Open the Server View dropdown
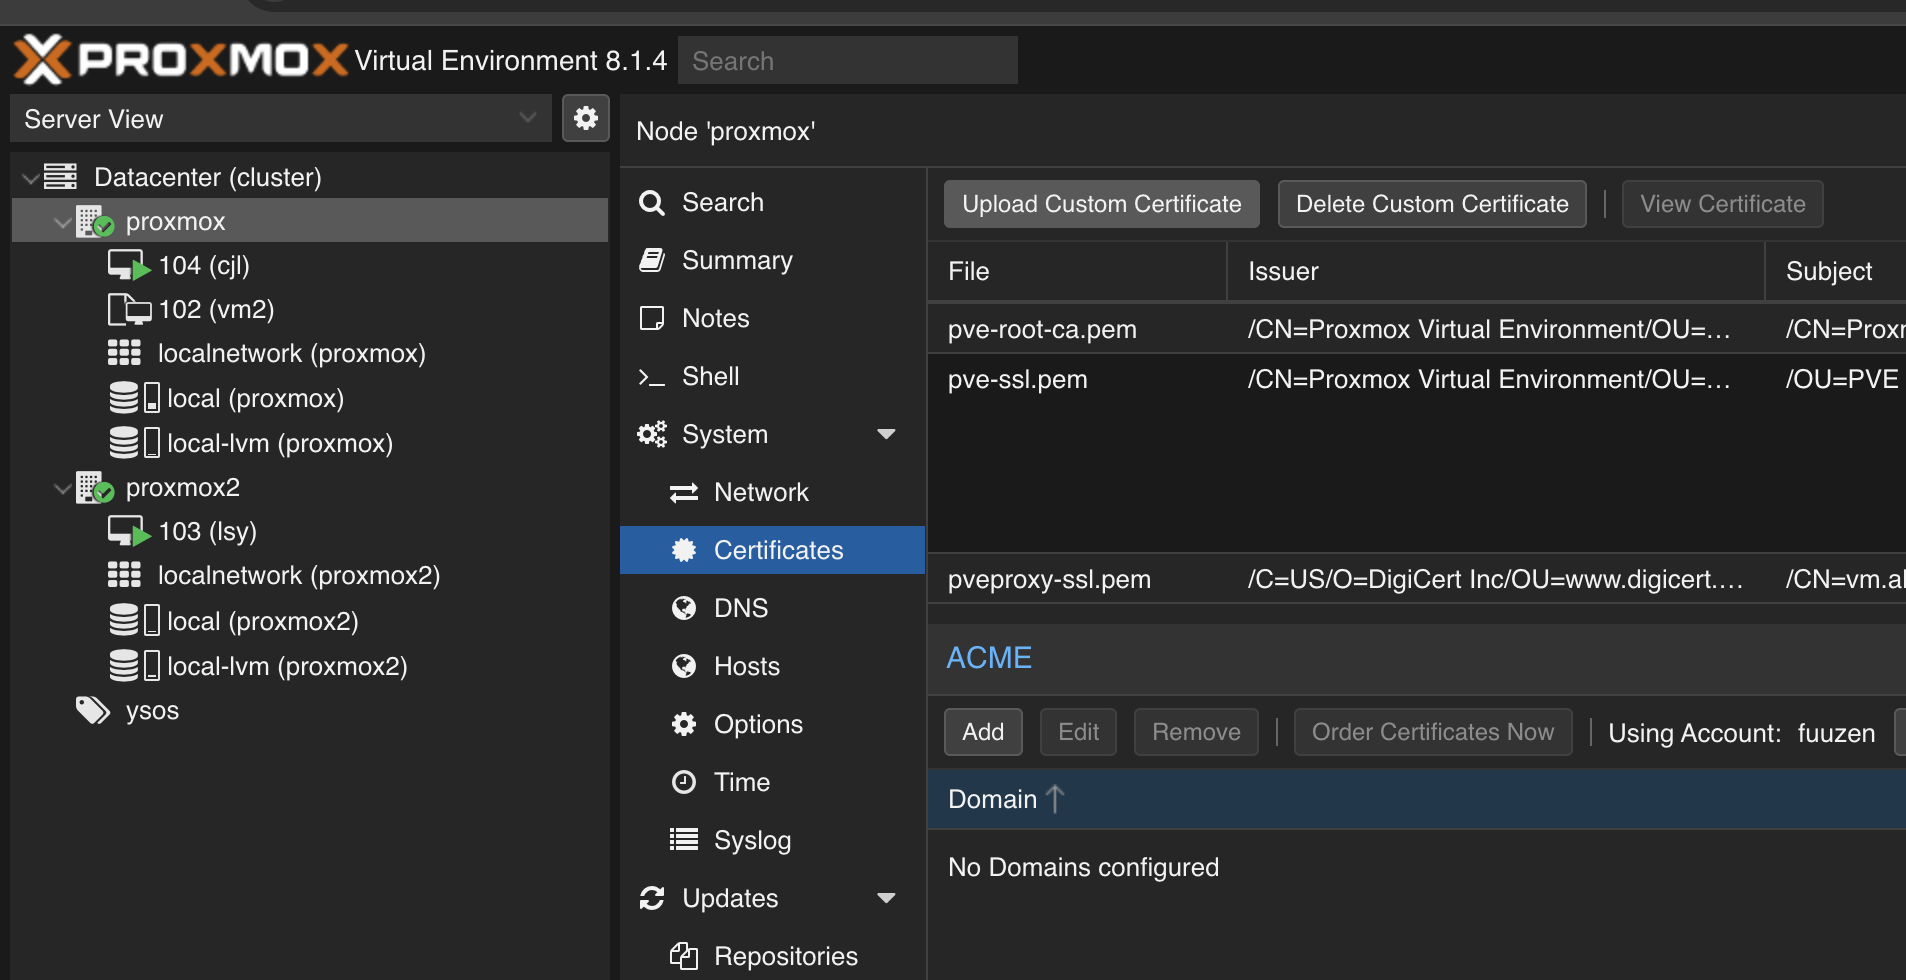 281,118
